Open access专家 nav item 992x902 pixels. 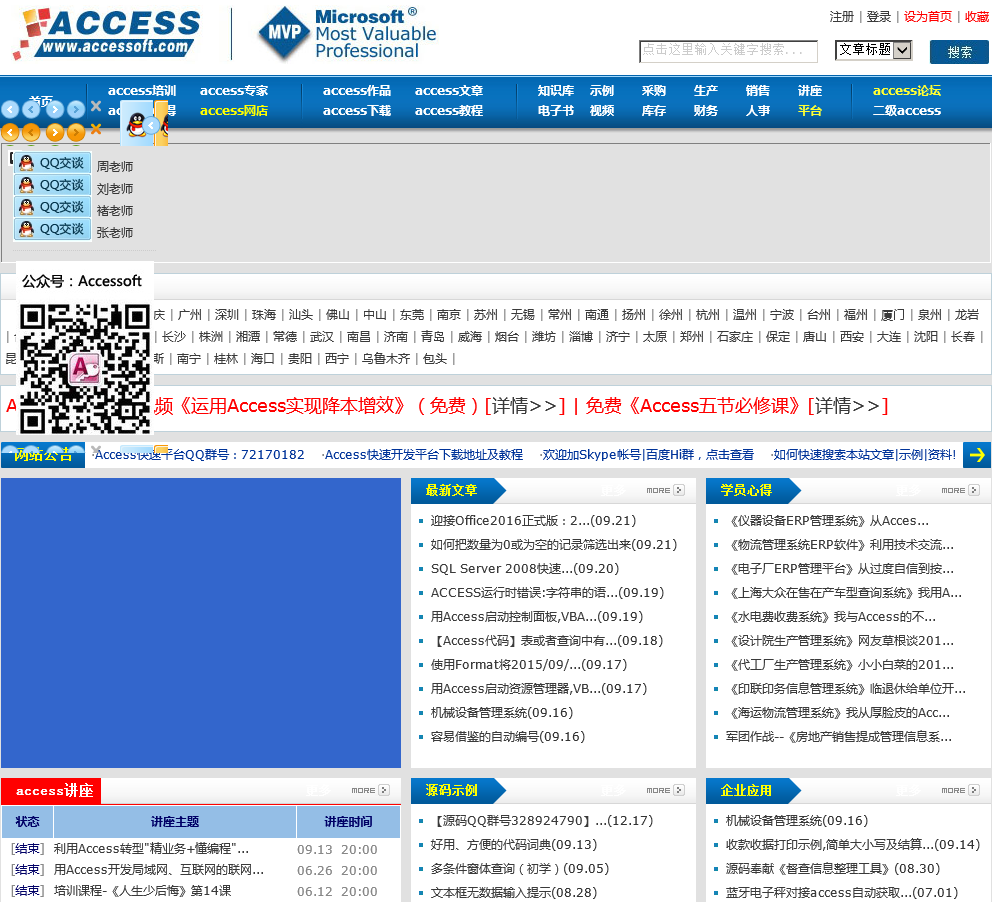coord(234,90)
